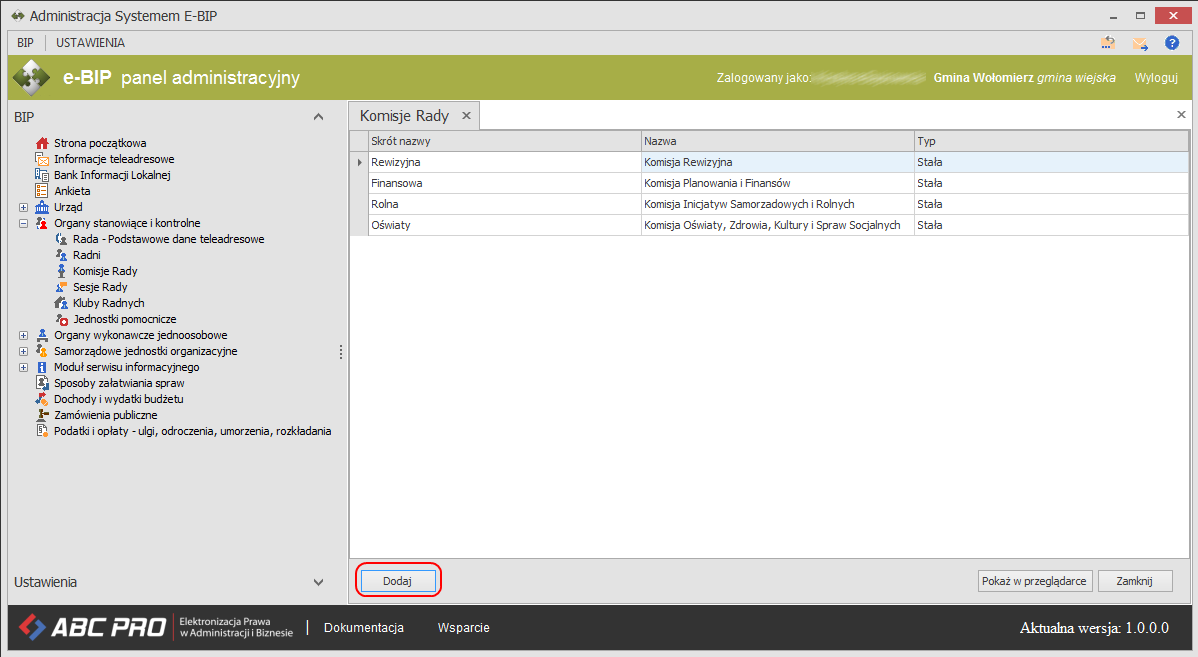Sort by Nazwa column header
Image resolution: width=1198 pixels, height=657 pixels.
778,141
